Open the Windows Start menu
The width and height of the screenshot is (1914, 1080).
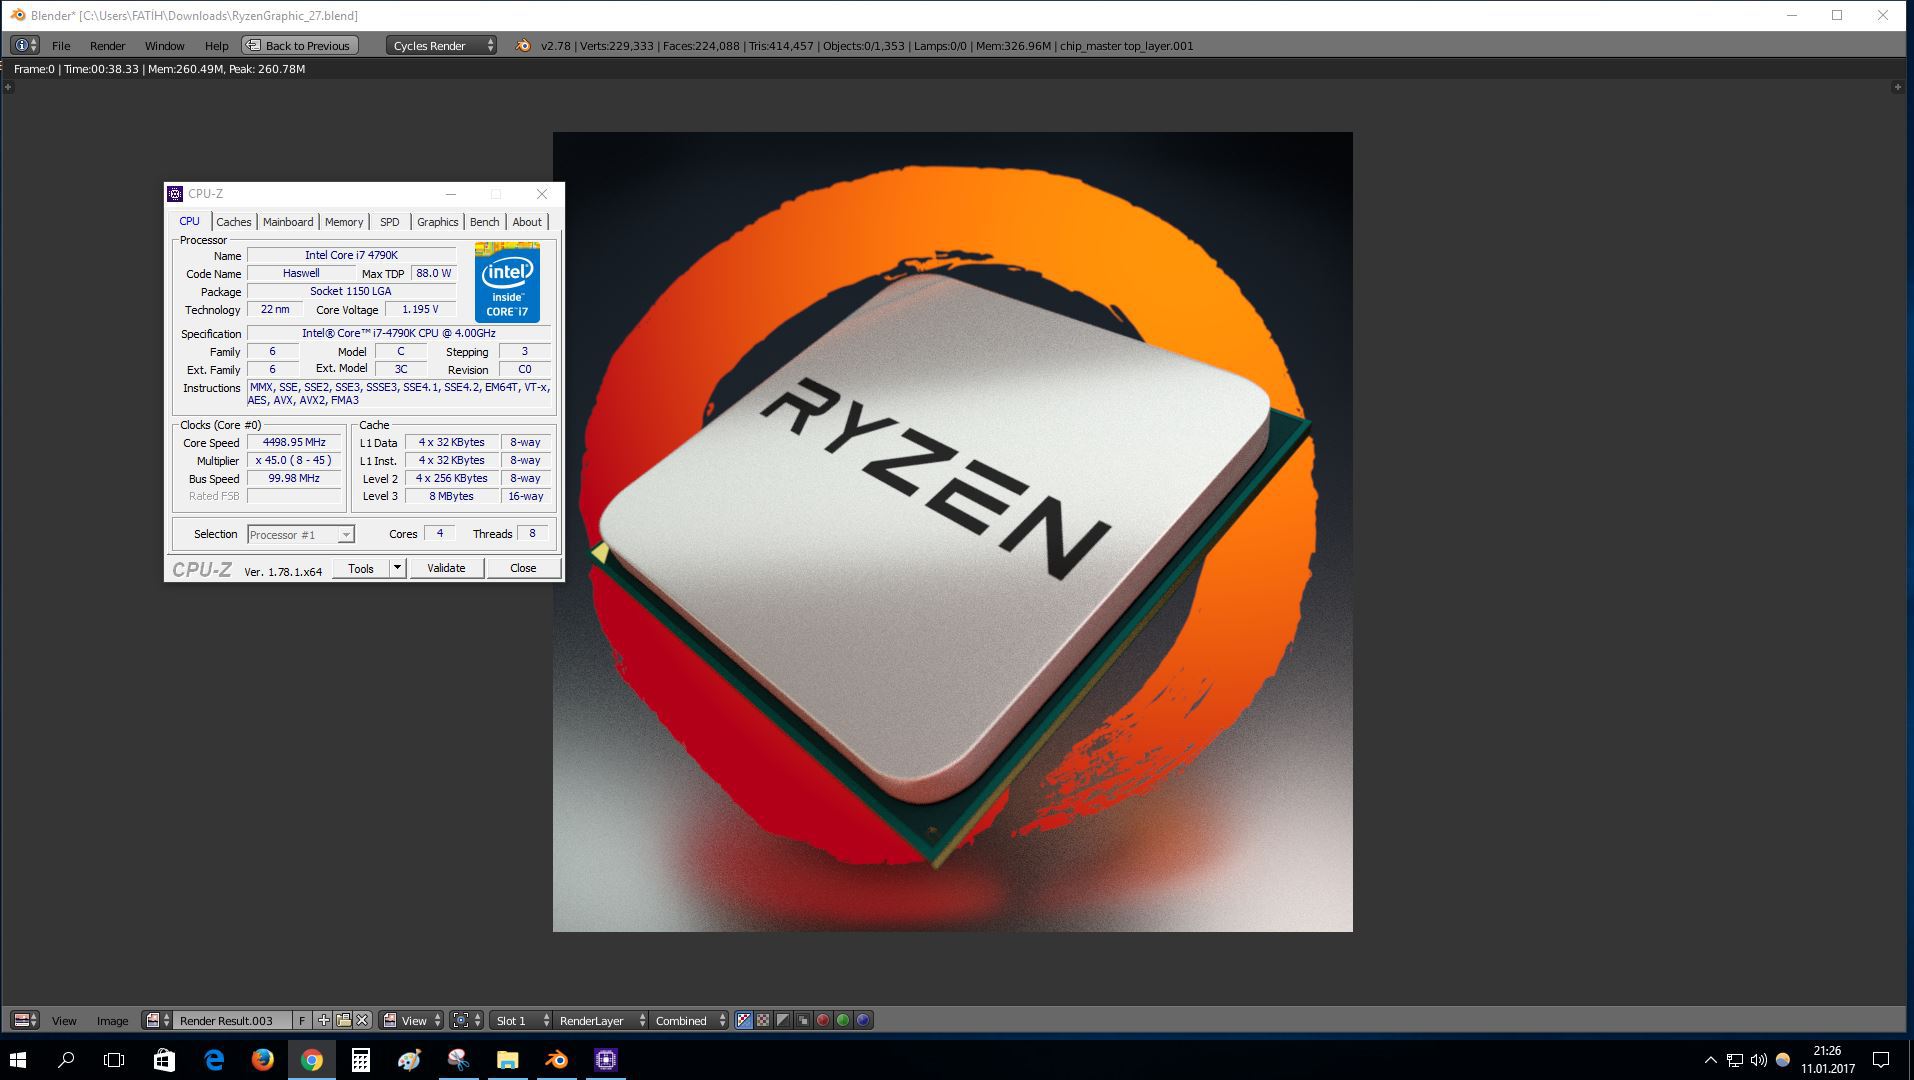click(18, 1060)
